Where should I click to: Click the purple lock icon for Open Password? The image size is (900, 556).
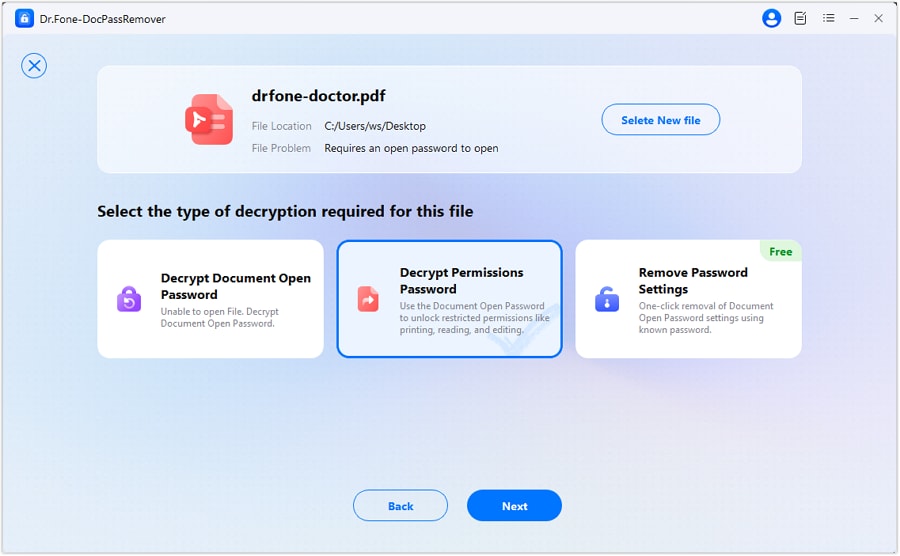(129, 299)
